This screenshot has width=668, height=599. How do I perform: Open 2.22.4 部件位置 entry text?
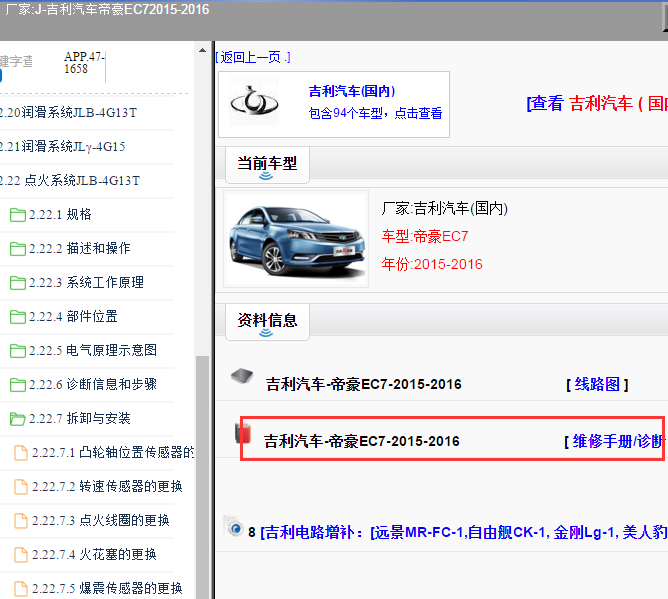coord(73,317)
